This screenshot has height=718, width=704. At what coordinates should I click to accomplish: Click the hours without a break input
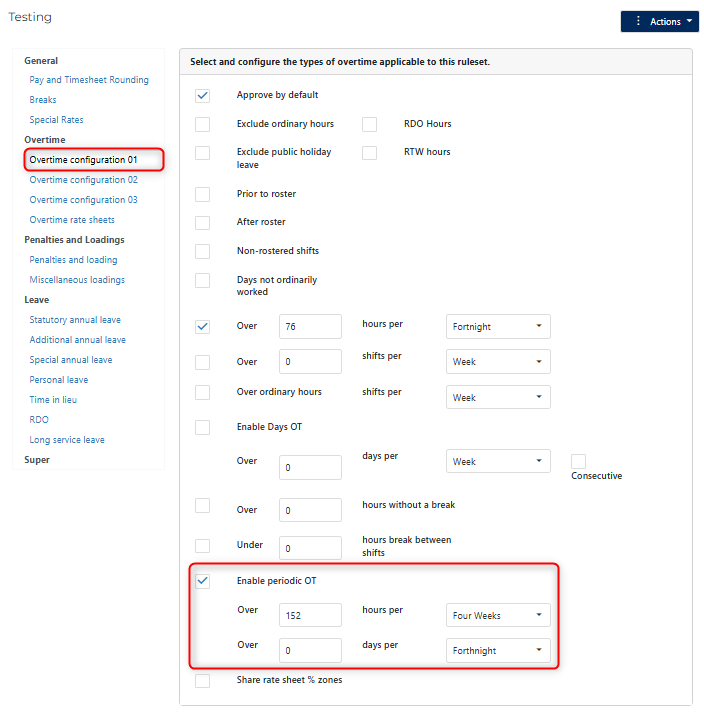[310, 510]
